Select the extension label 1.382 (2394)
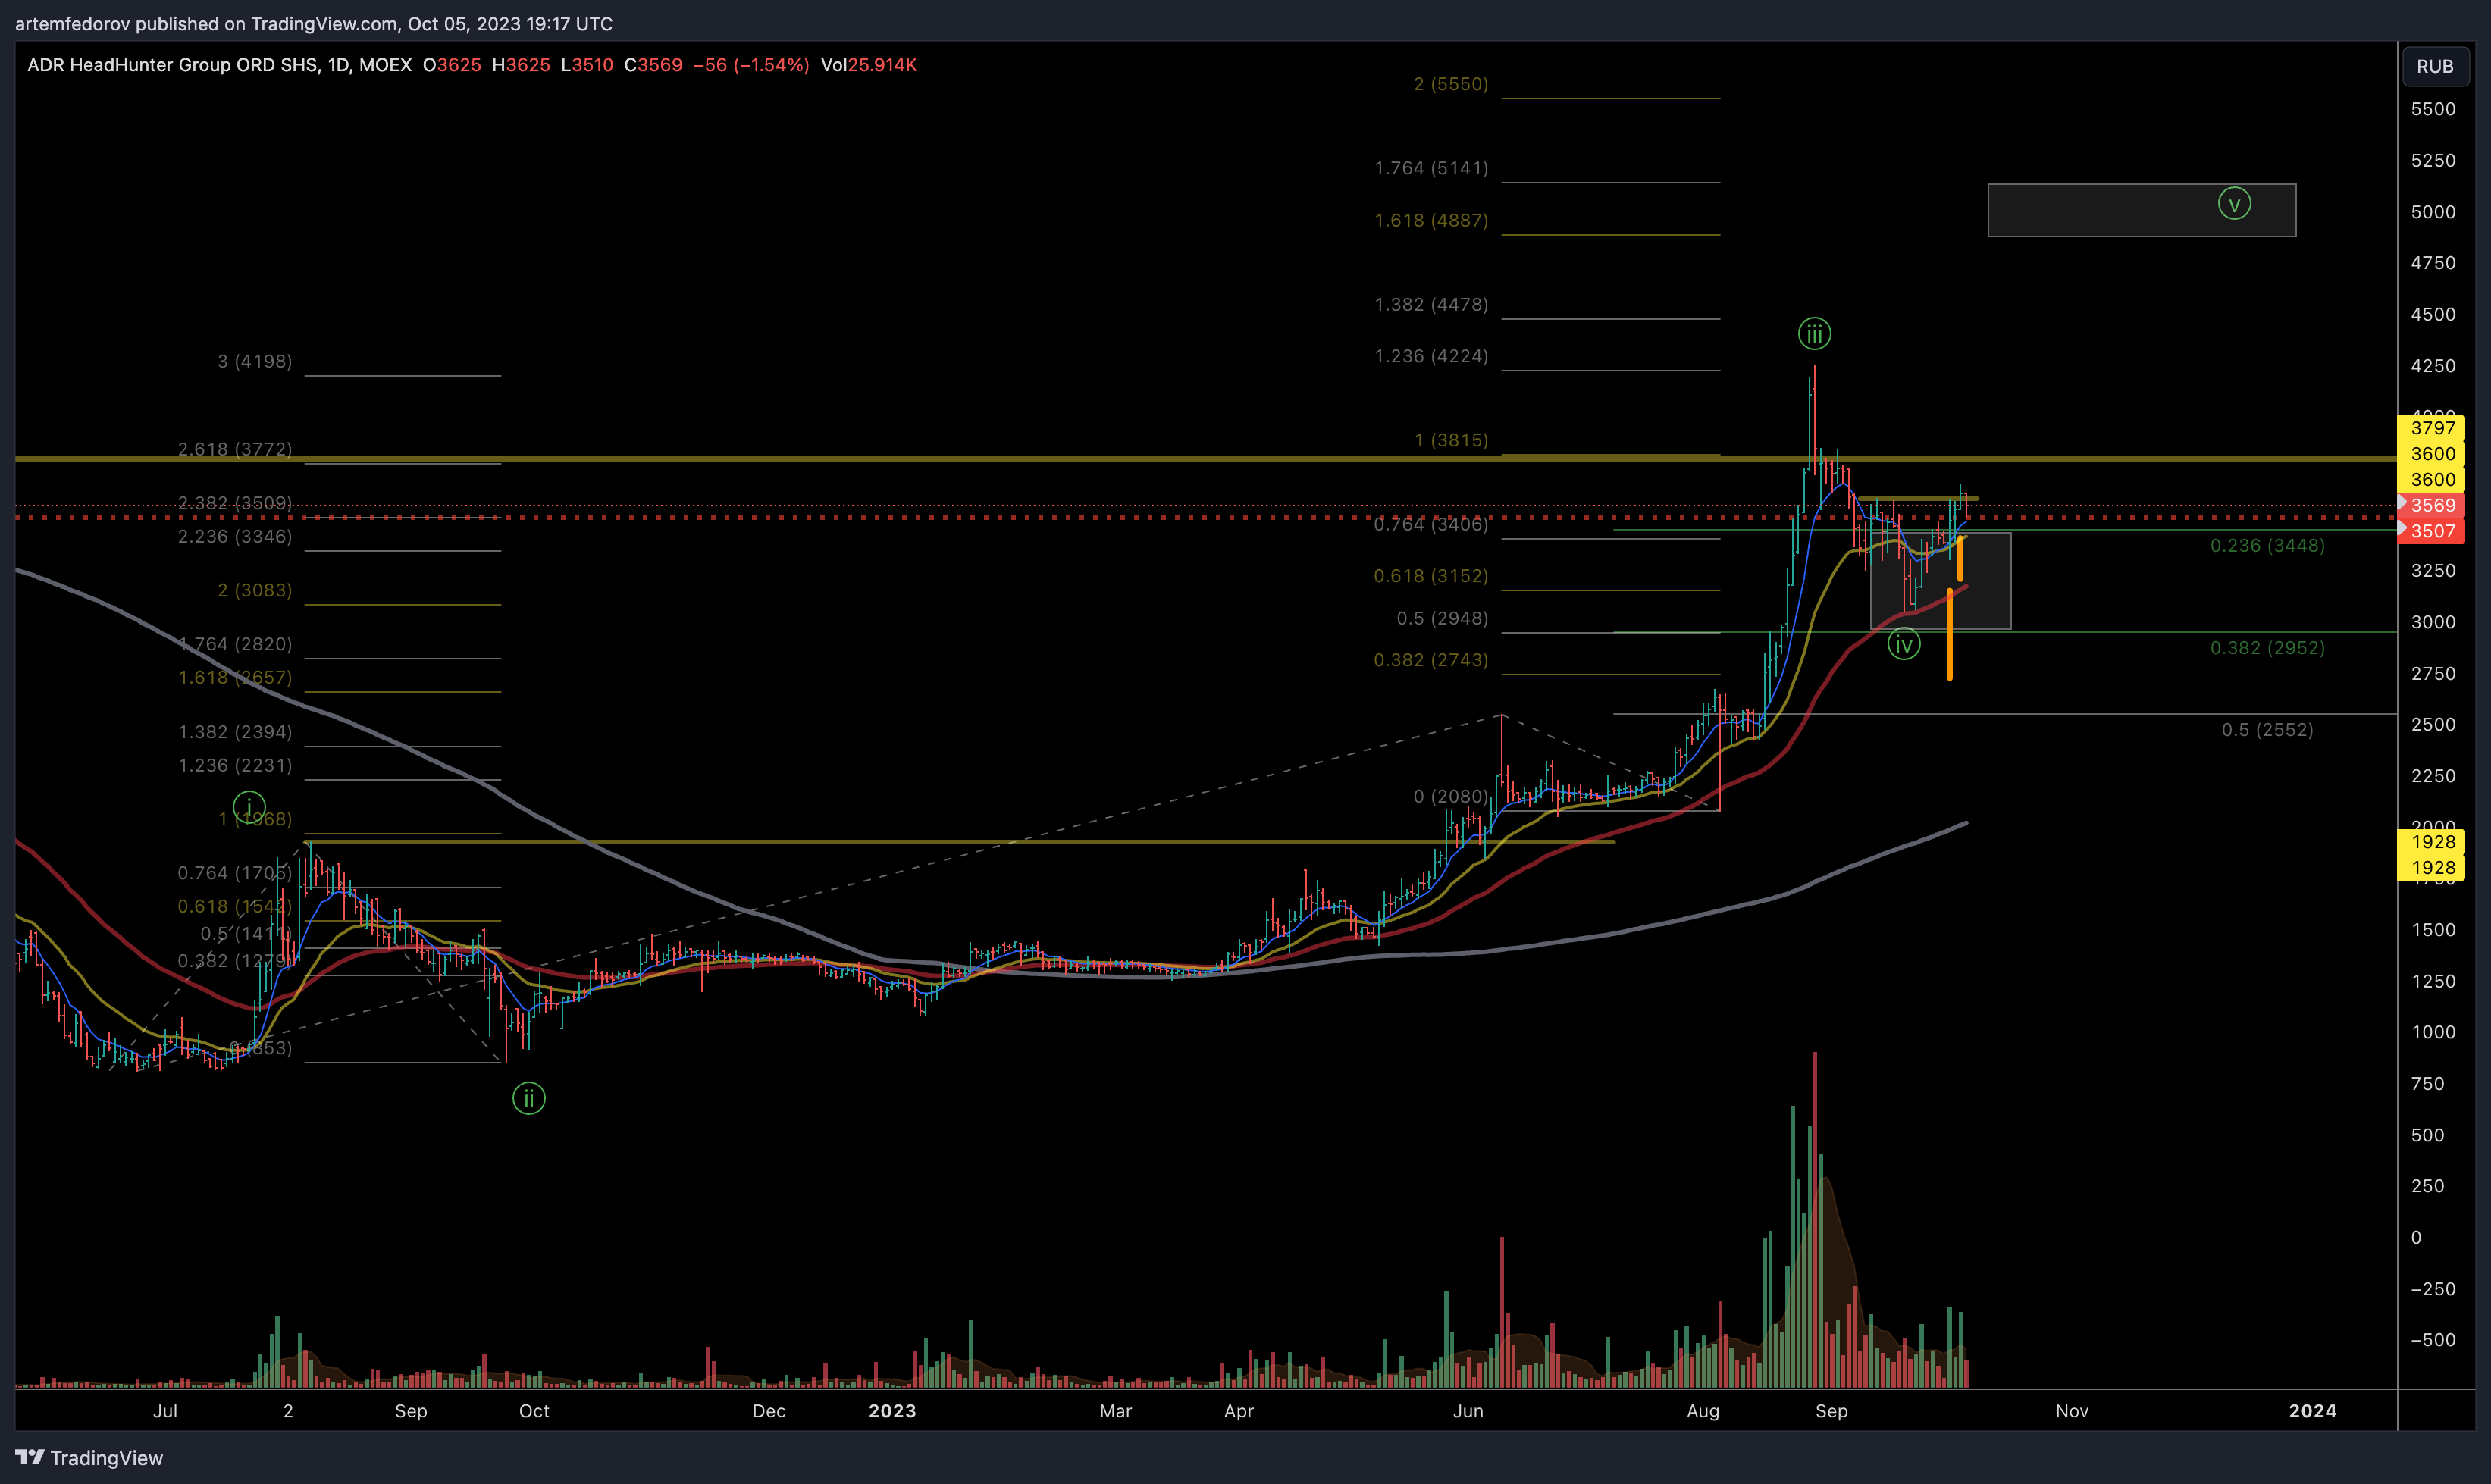 235,732
